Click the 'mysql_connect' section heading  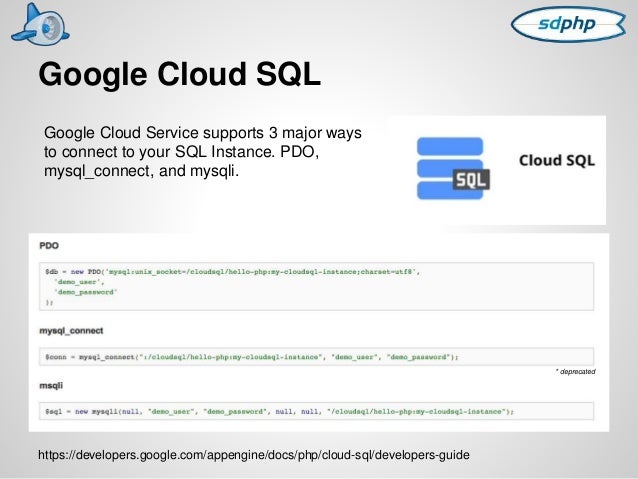71,331
